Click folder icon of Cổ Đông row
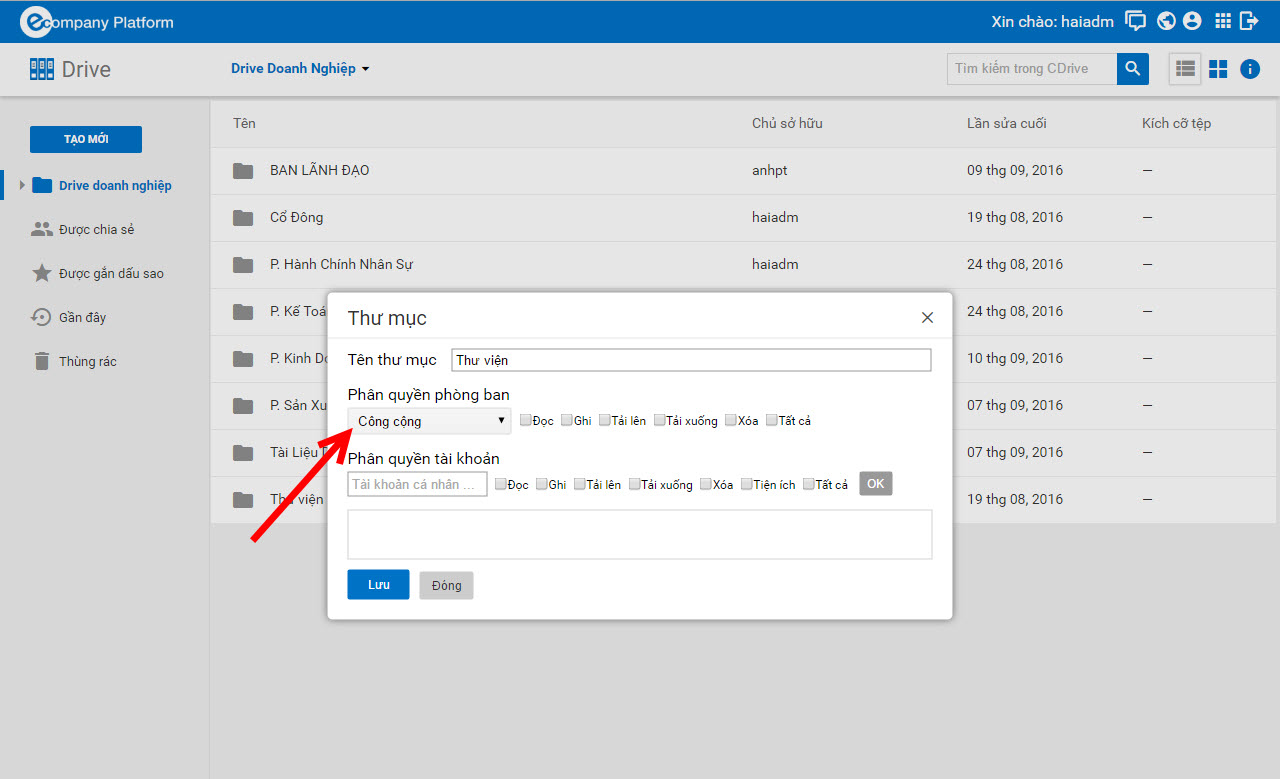 (x=243, y=218)
